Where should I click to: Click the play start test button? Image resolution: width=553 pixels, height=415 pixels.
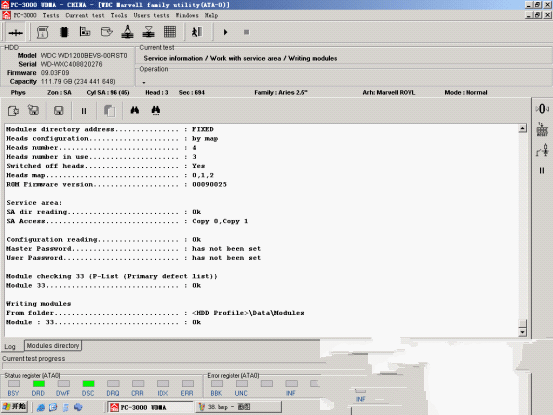click(x=225, y=32)
